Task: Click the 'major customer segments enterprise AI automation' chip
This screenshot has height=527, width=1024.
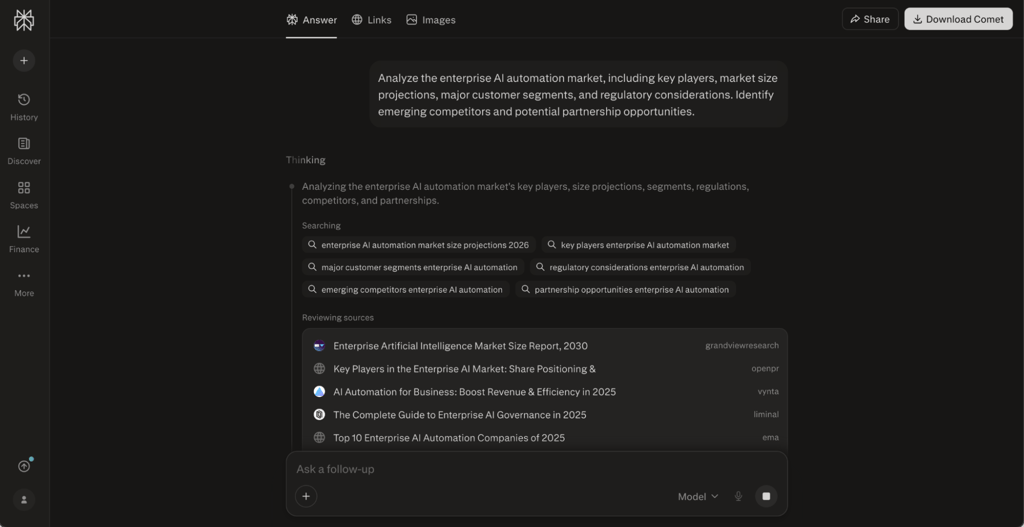Action: tap(413, 267)
